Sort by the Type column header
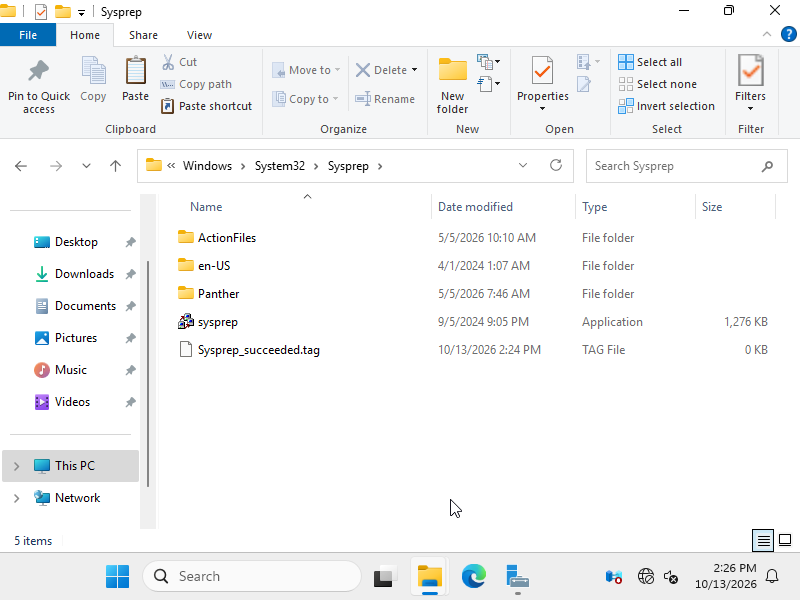800x600 pixels. pos(594,207)
